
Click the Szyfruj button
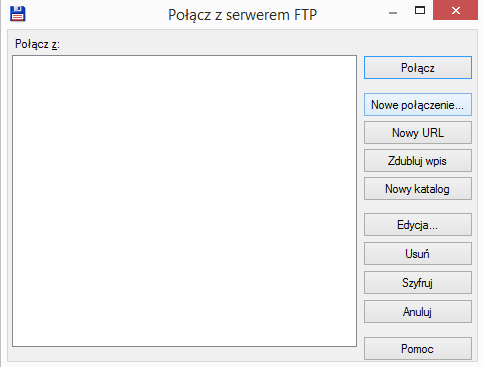(418, 283)
